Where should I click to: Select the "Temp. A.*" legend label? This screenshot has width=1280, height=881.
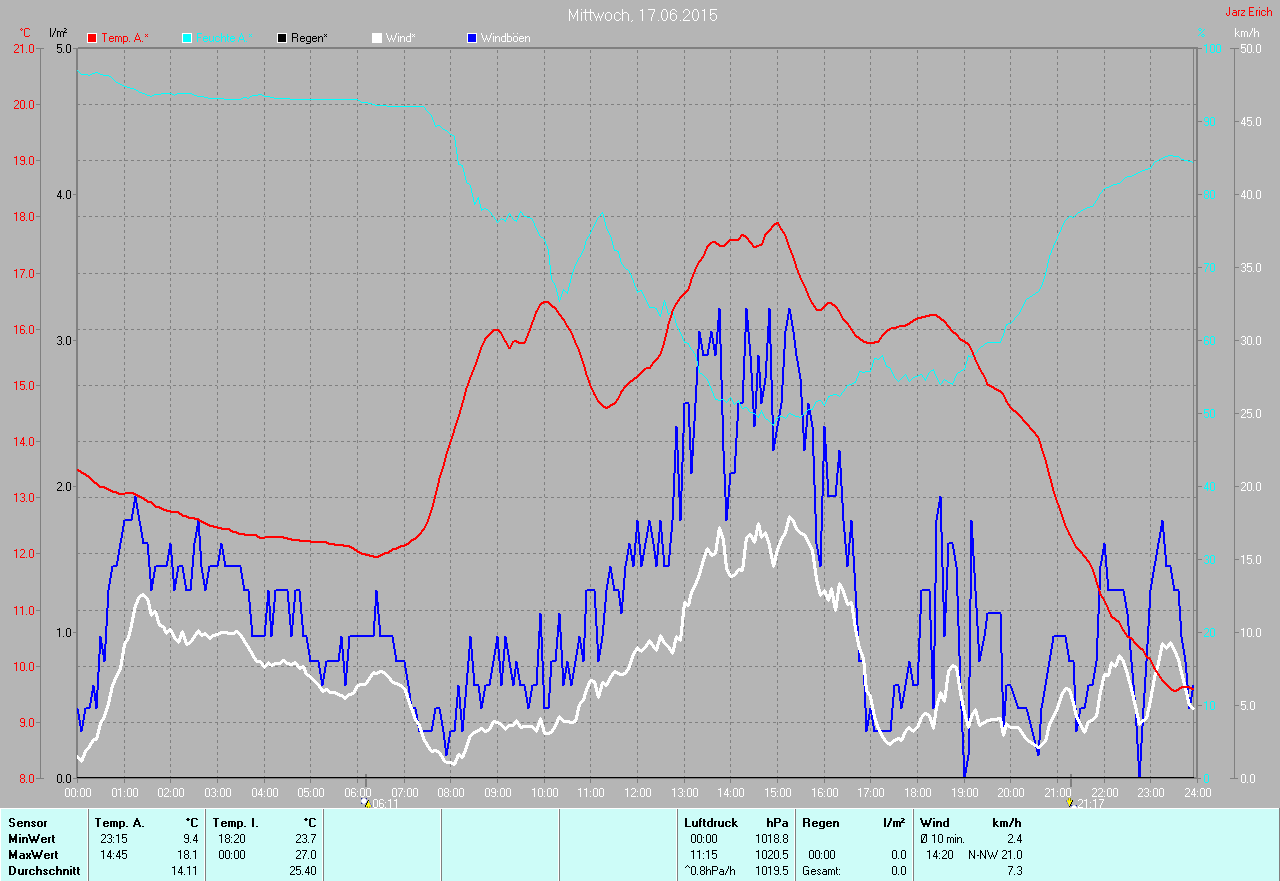[x=125, y=39]
